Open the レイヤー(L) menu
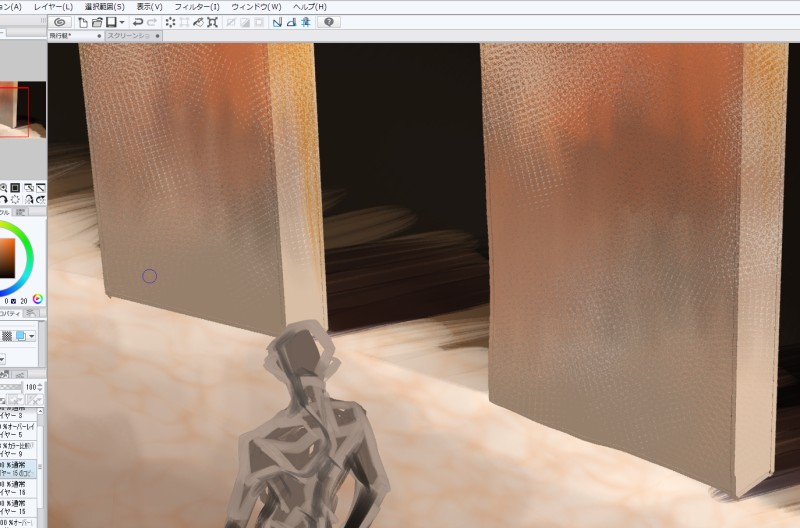The height and width of the screenshot is (528, 800). click(x=53, y=7)
